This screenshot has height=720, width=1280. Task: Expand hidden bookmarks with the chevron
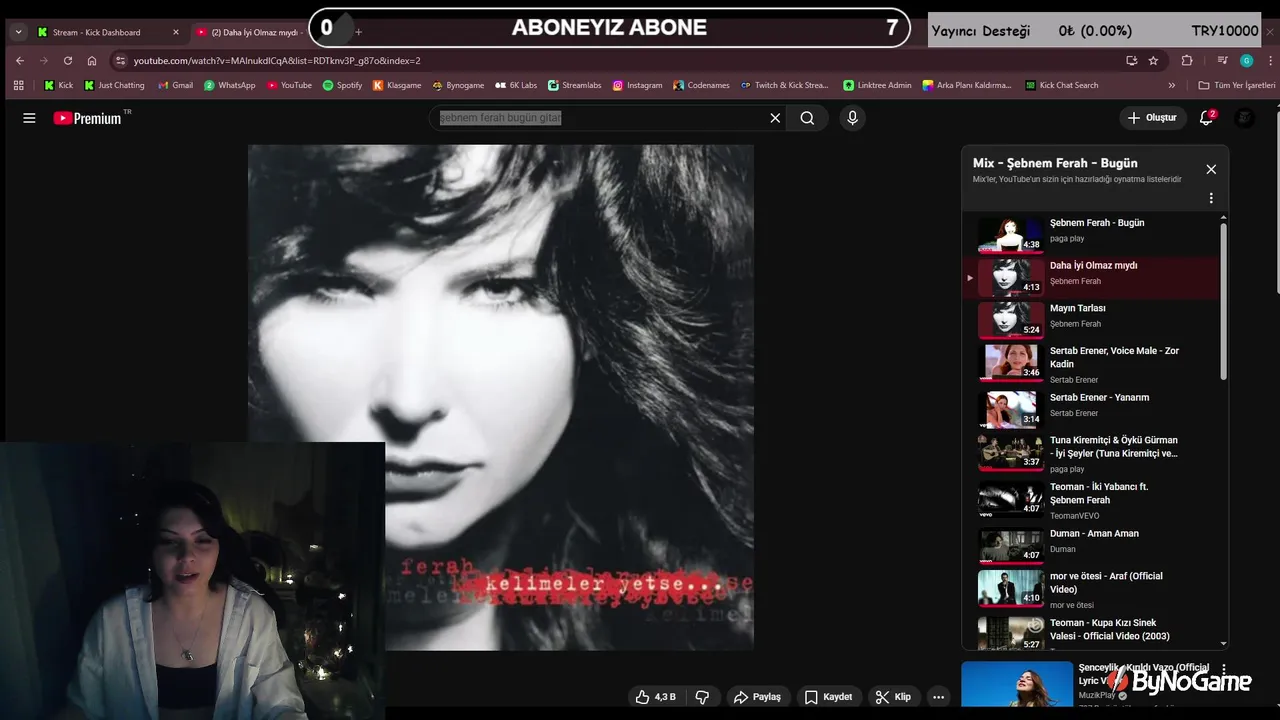click(1172, 85)
